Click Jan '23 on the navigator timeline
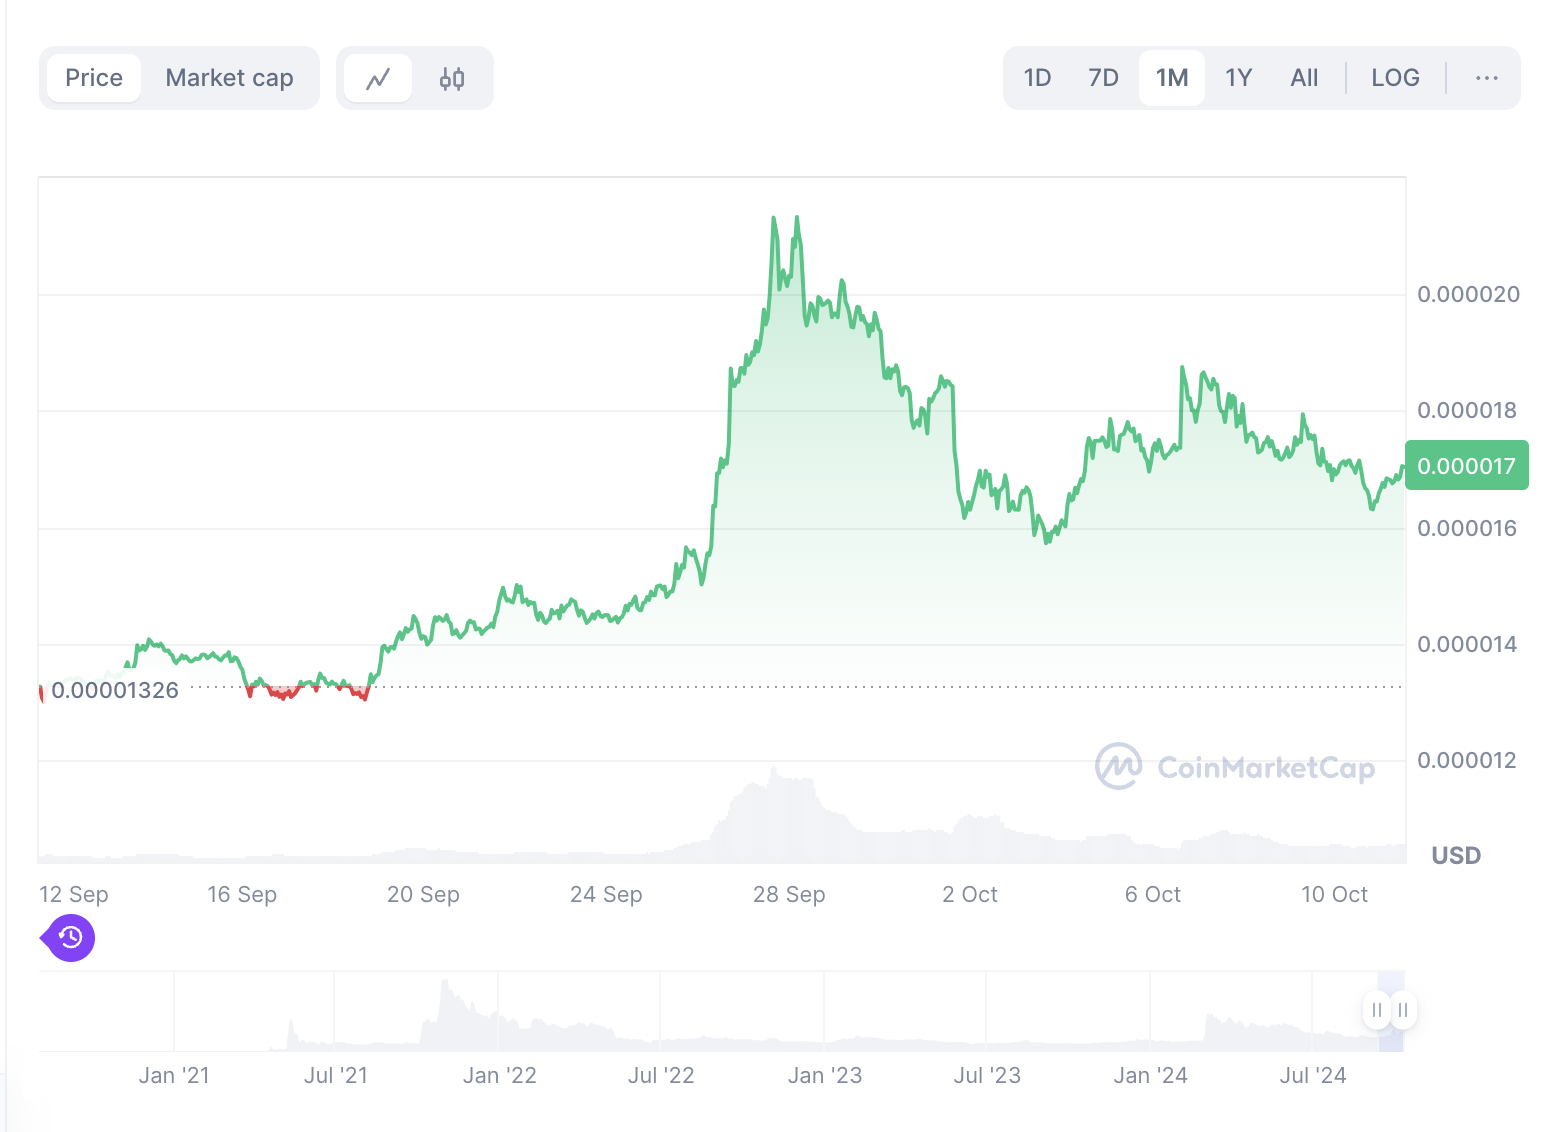This screenshot has width=1541, height=1132. click(x=825, y=1075)
